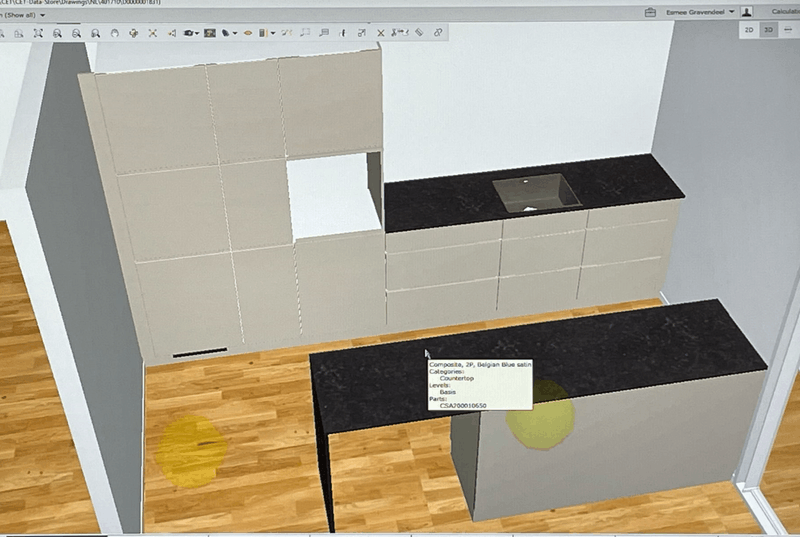Click the Zoom In magnifier icon
Viewport: 800px width, 537px height.
[x=57, y=33]
